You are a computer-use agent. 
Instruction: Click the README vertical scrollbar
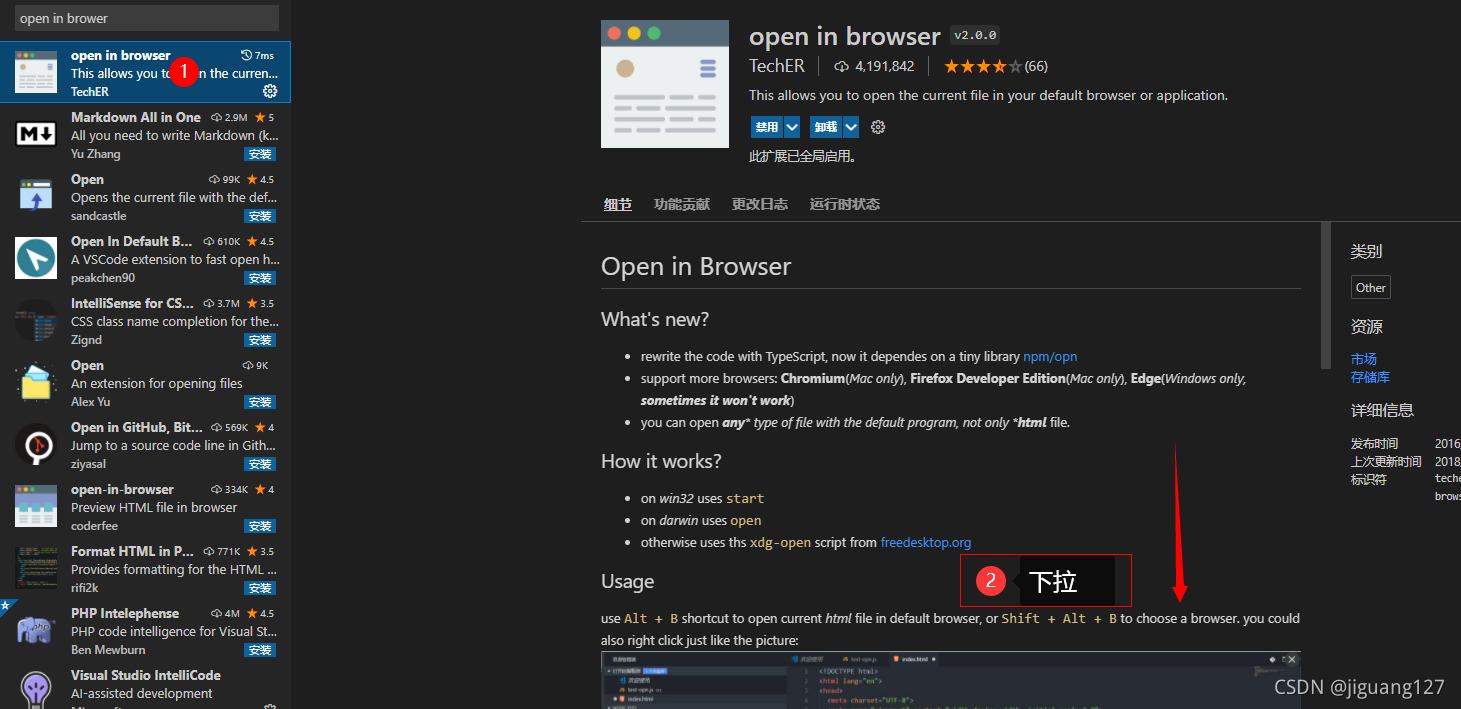click(x=1326, y=295)
